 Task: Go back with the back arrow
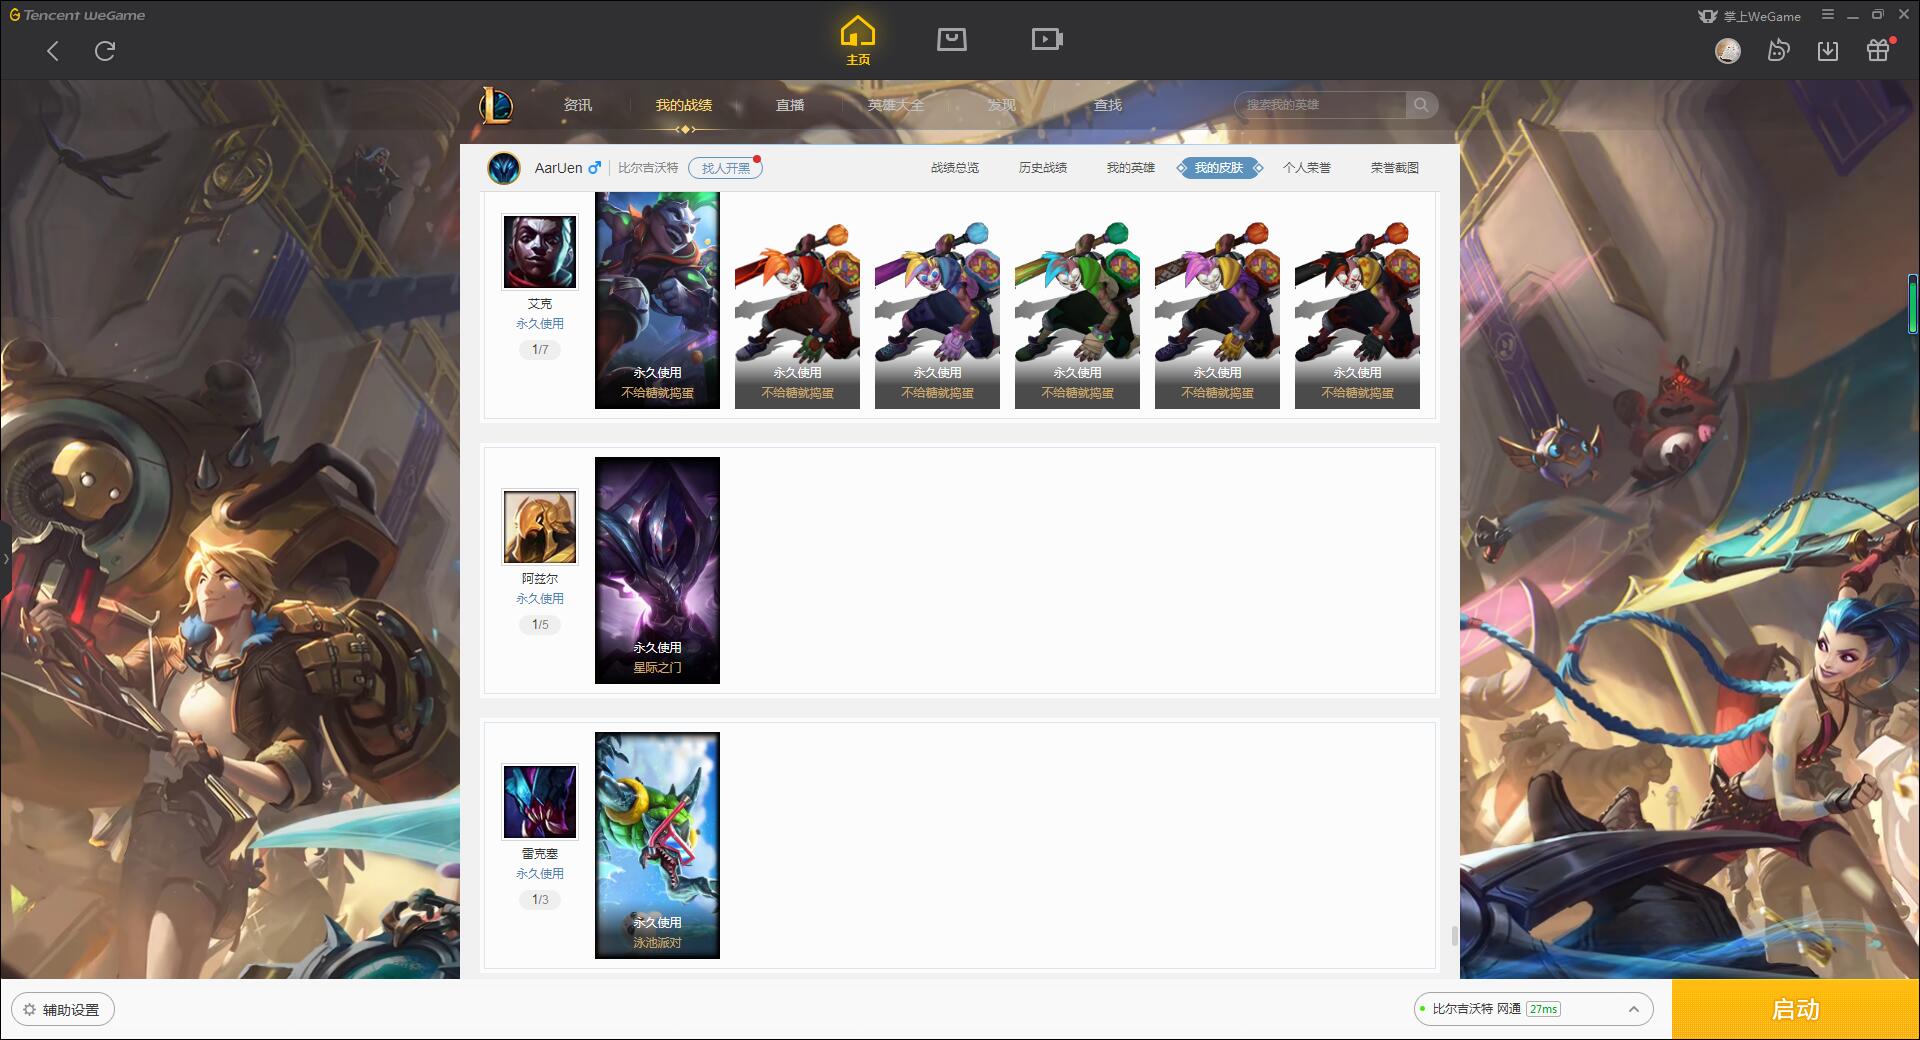tap(53, 51)
